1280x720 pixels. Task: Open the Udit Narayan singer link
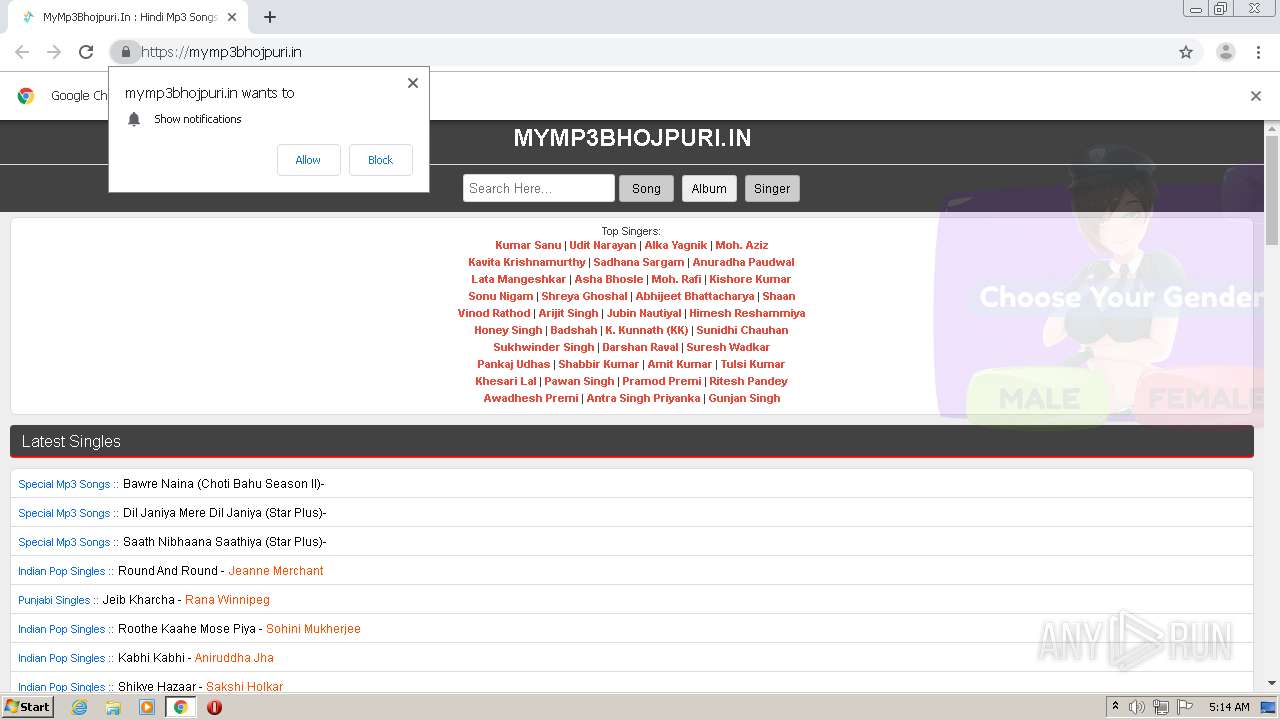[603, 245]
